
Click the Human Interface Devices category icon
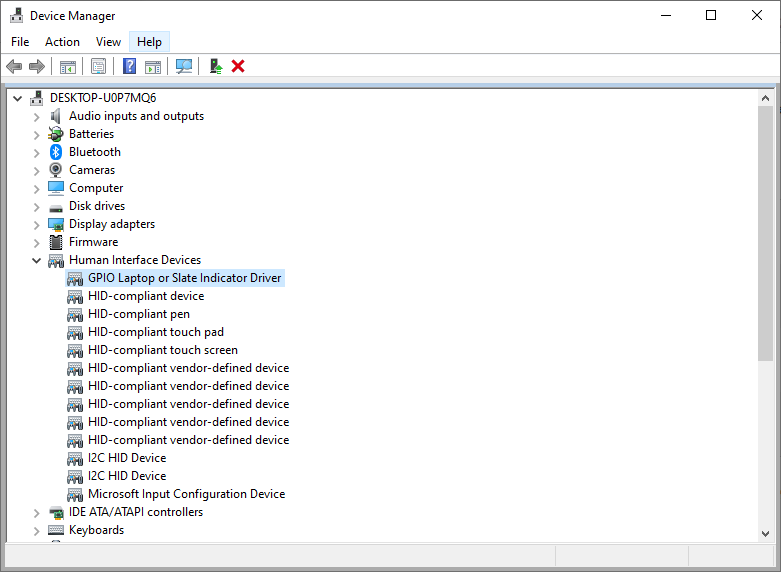coord(56,261)
